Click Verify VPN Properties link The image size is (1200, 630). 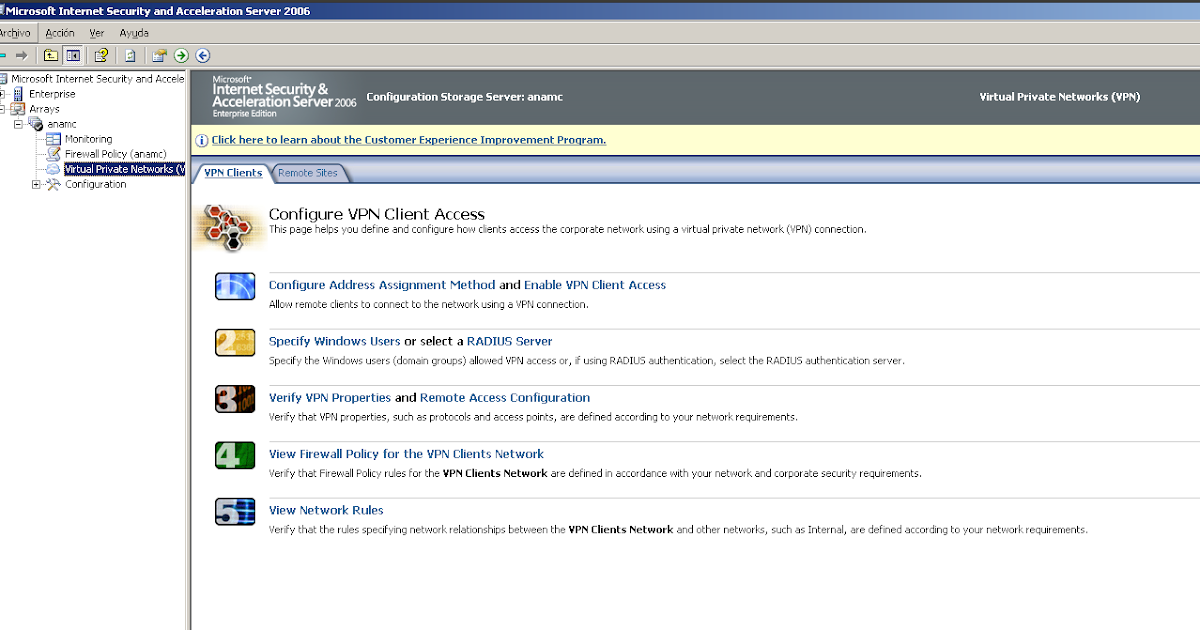click(x=330, y=397)
